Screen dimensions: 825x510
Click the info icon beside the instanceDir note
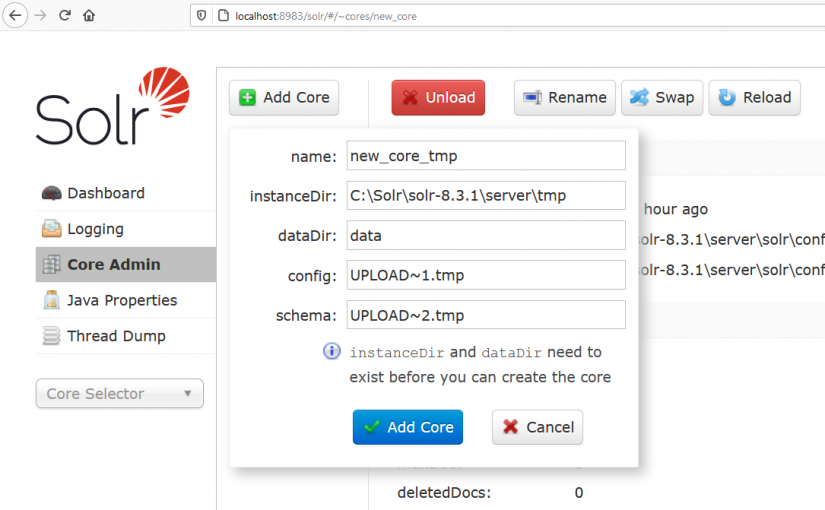coord(331,351)
